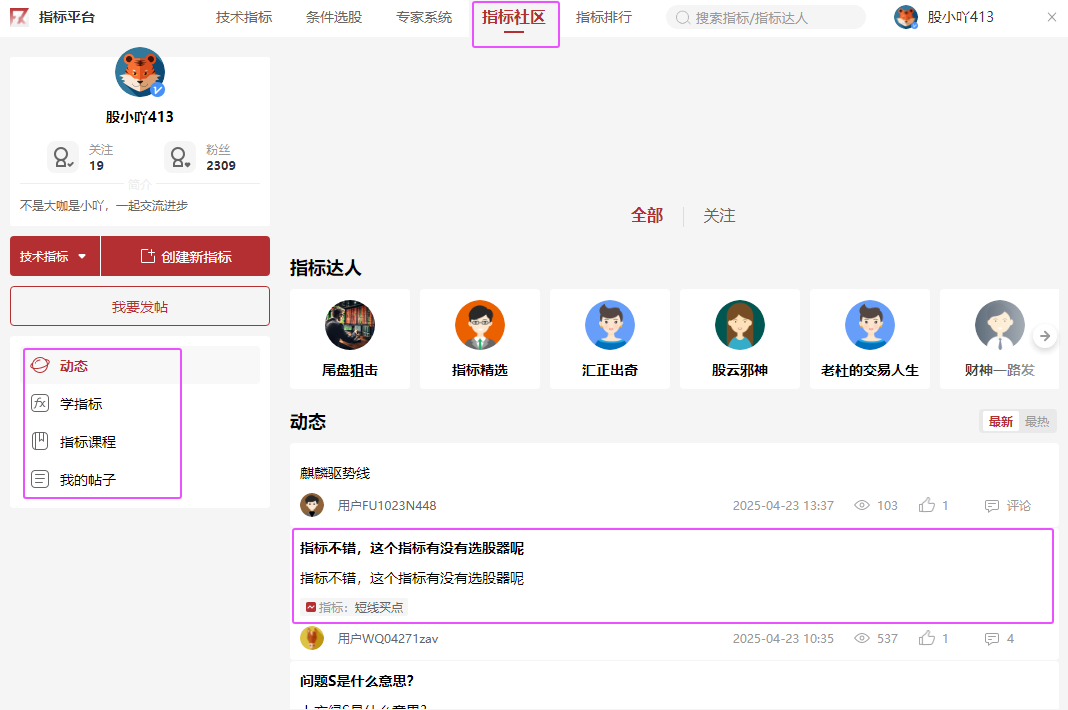Image resolution: width=1068 pixels, height=710 pixels.
Task: Click the 动态 planet icon in sidebar
Action: 40,366
